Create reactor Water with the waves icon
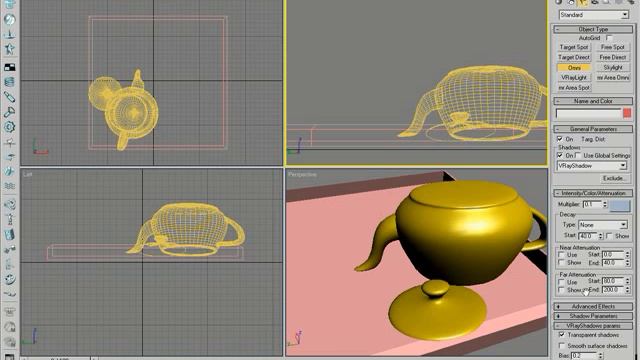Image resolution: width=640 pixels, height=360 pixels. 9,186
